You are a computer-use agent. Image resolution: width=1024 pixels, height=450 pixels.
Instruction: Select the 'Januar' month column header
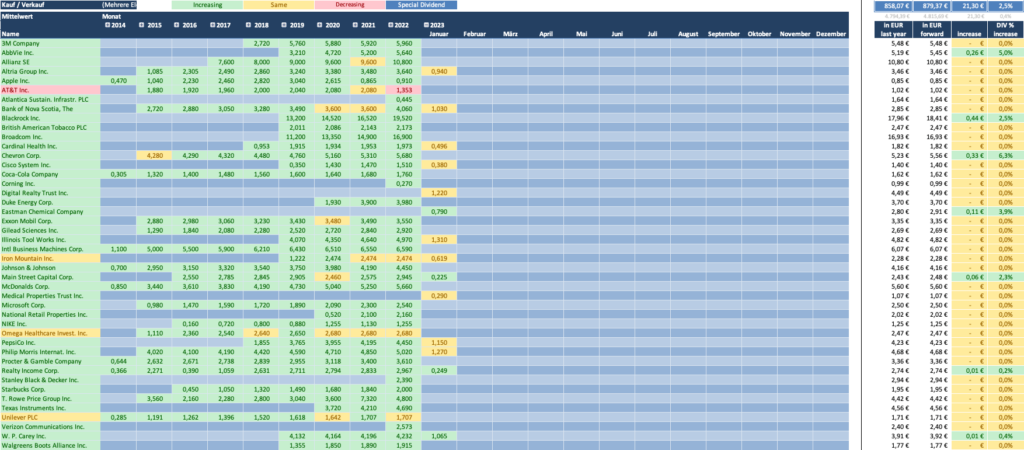(x=439, y=34)
